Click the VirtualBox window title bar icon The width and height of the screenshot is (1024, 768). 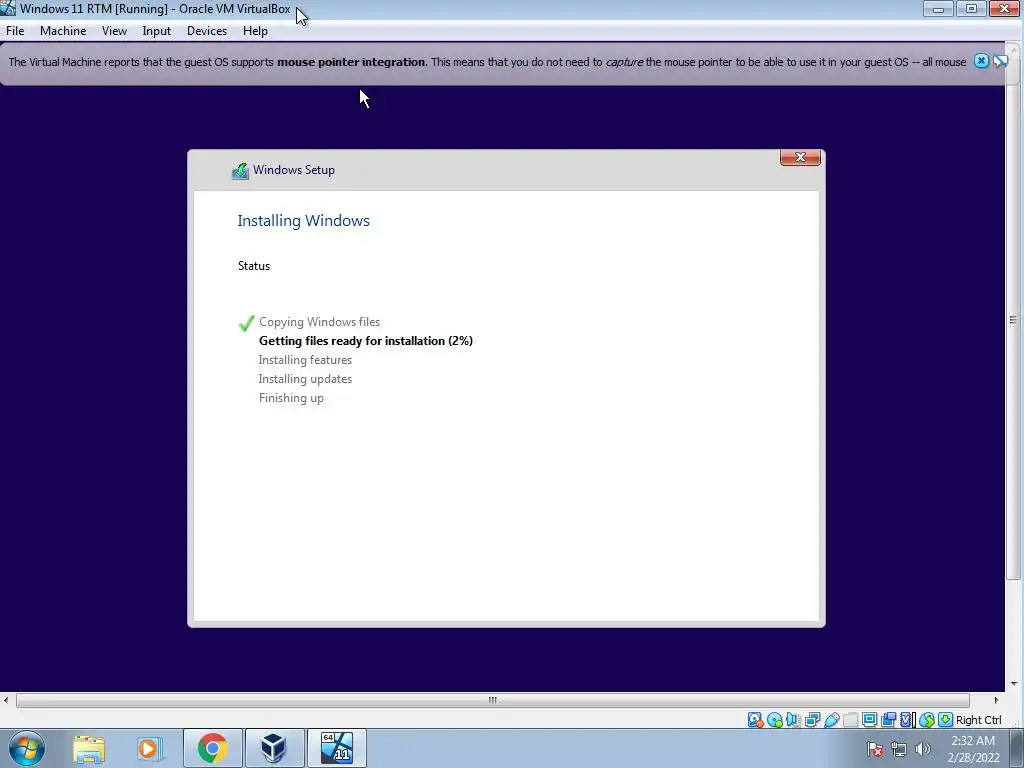tap(8, 8)
